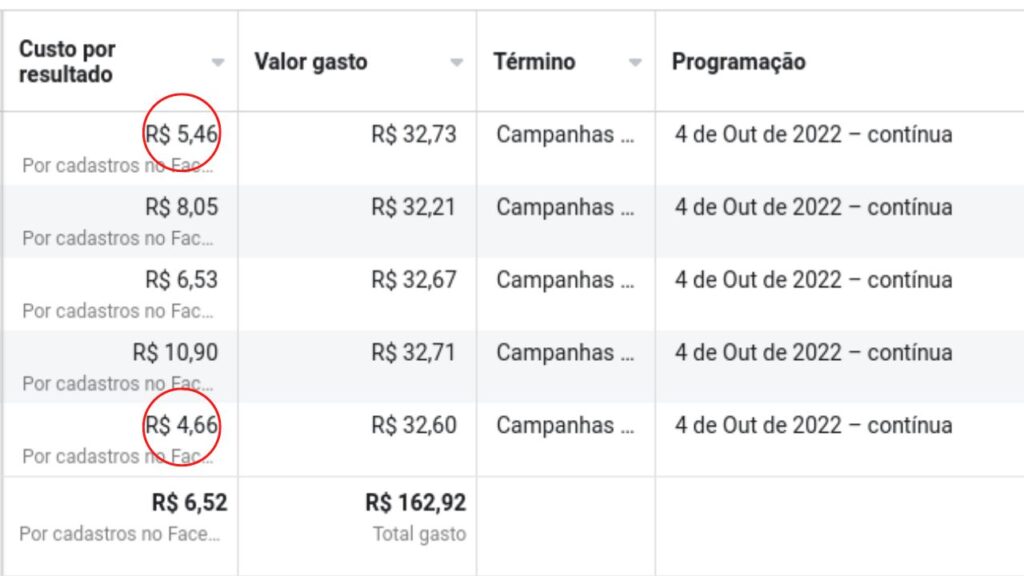Click the schedule date in the R$ 32,73 row
1024x576 pixels.
(x=813, y=134)
